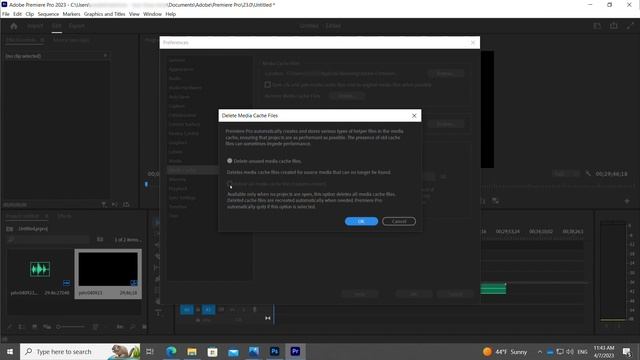
Task: Open the Windows notification center icon
Action: coord(627,351)
